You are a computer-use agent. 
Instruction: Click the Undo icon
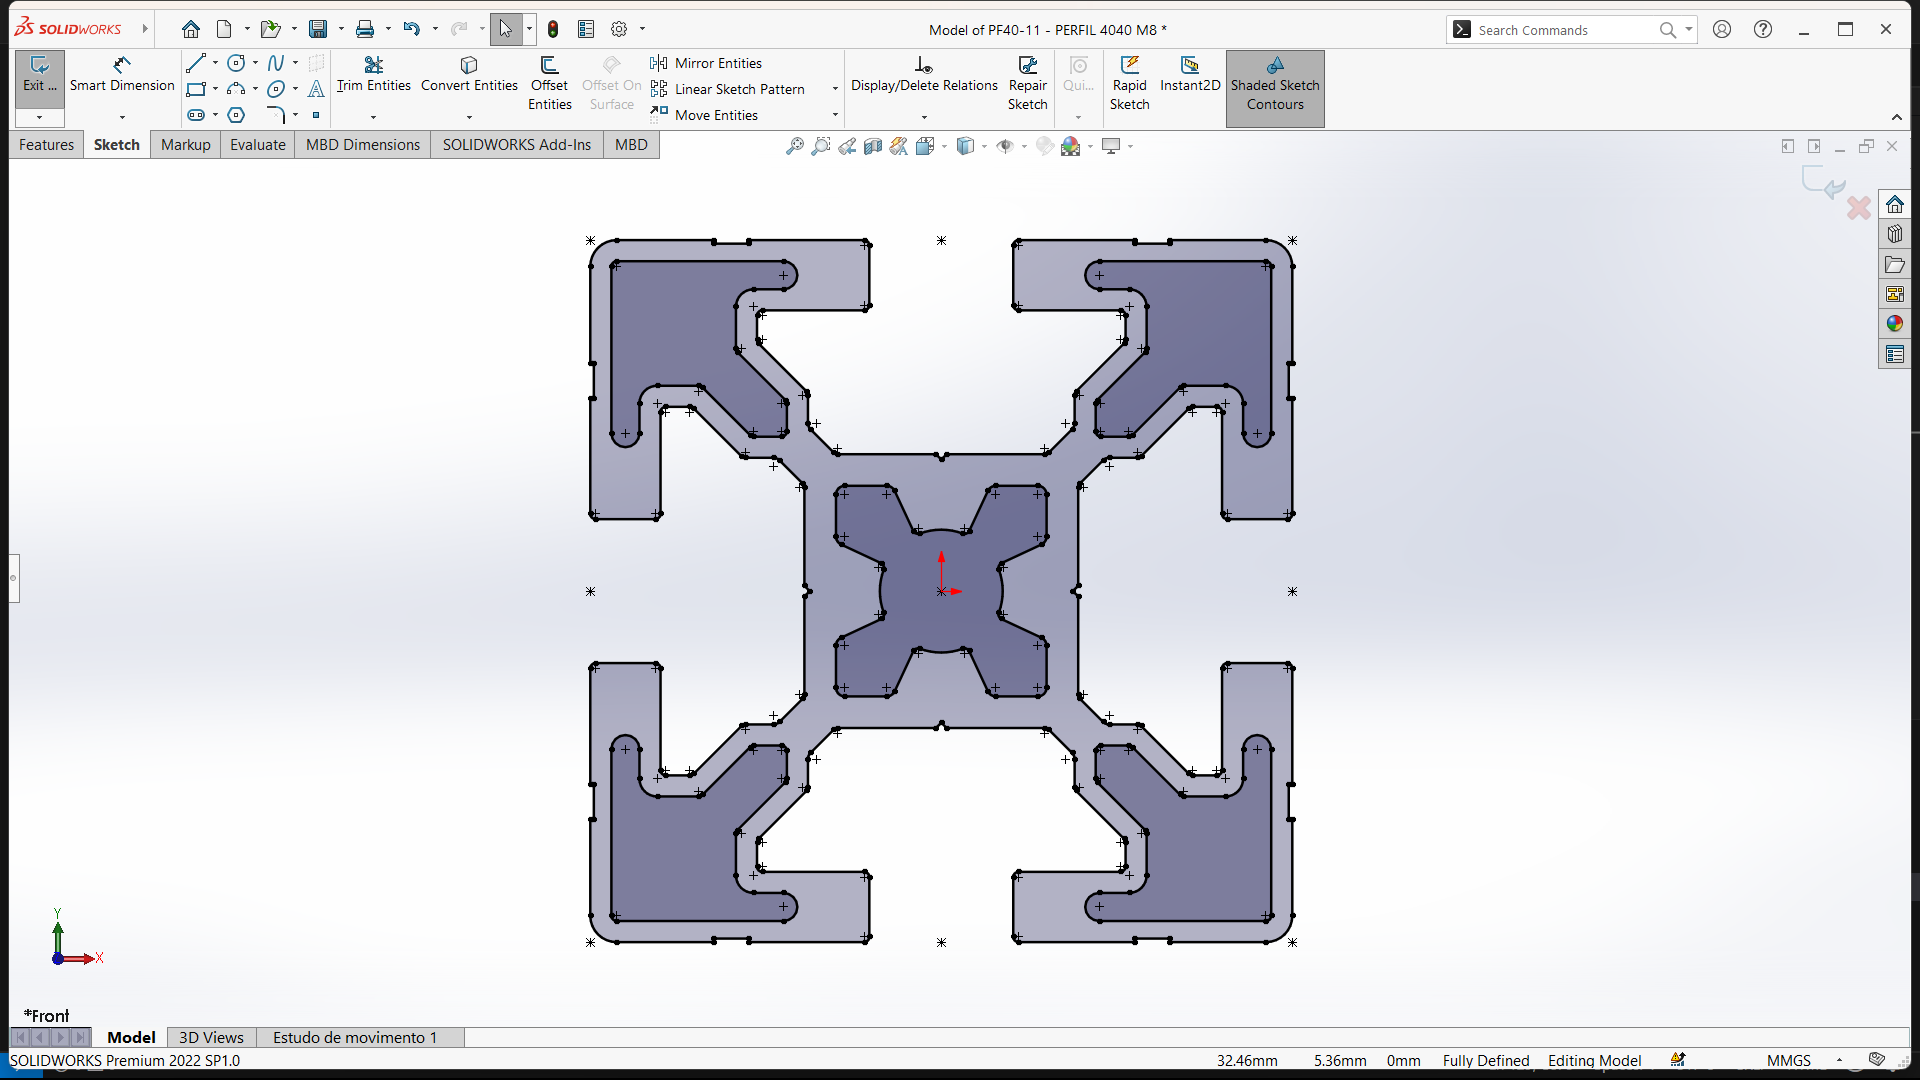pos(411,29)
